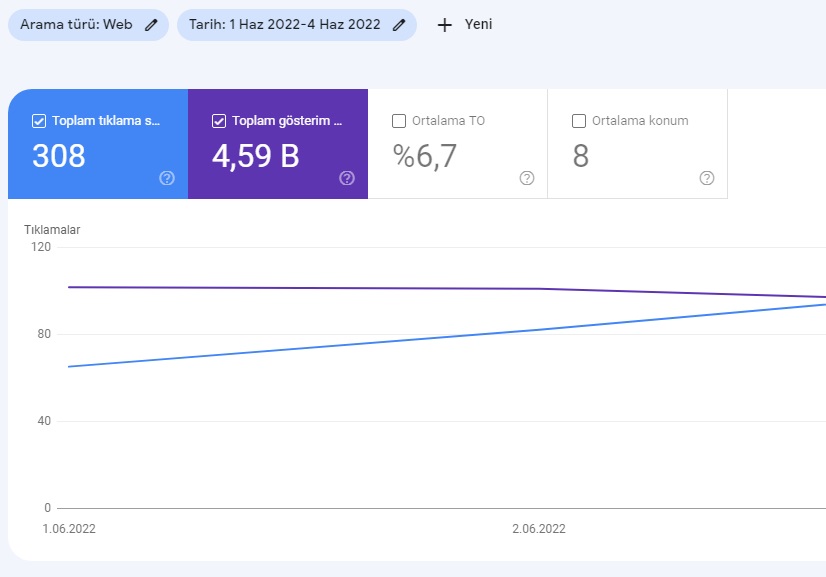Open help icon on Ortalama TO card
Viewport: 826px width, 577px height.
527,178
